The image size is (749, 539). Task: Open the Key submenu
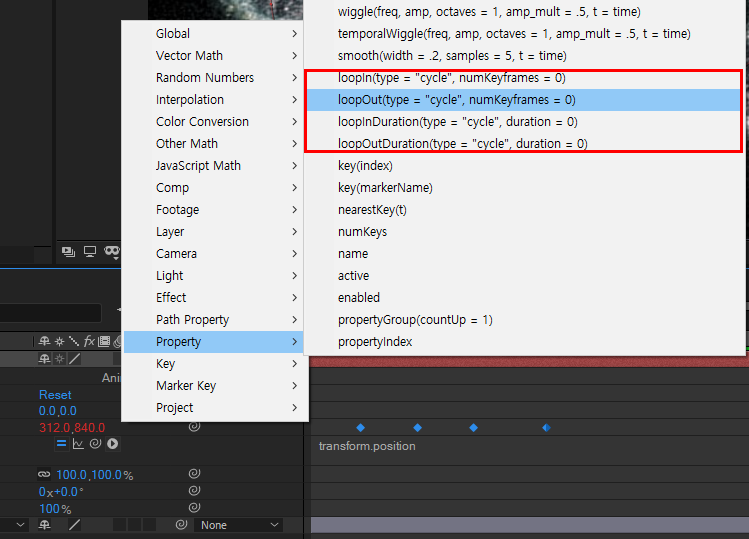click(x=213, y=364)
